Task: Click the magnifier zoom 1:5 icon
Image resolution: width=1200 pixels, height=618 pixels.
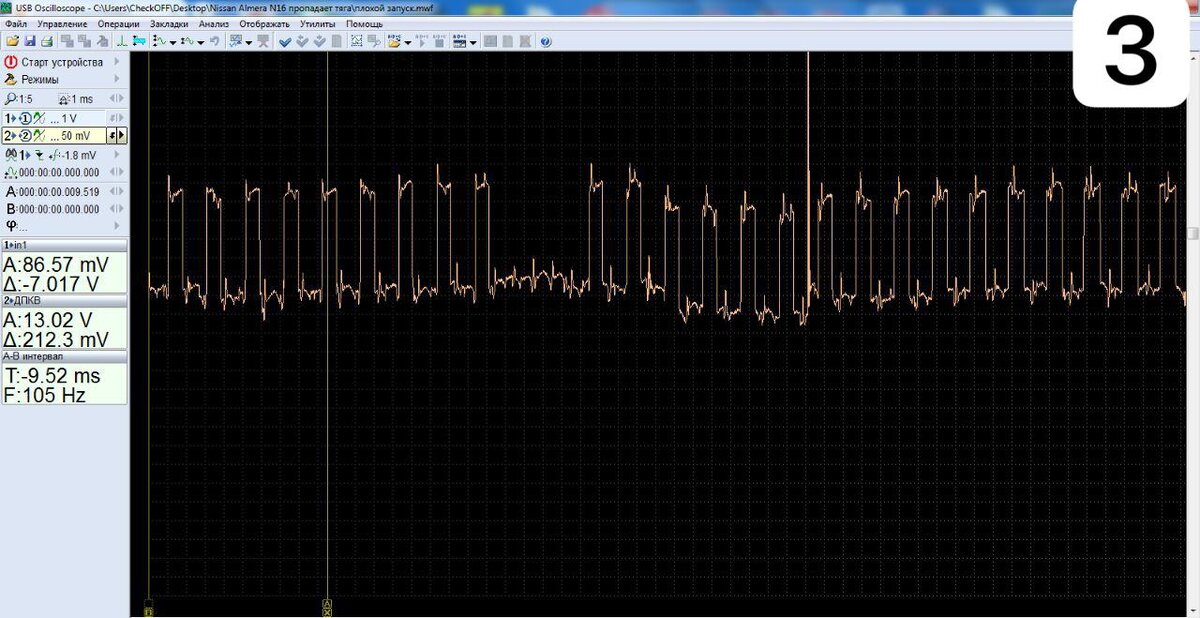Action: (x=11, y=98)
